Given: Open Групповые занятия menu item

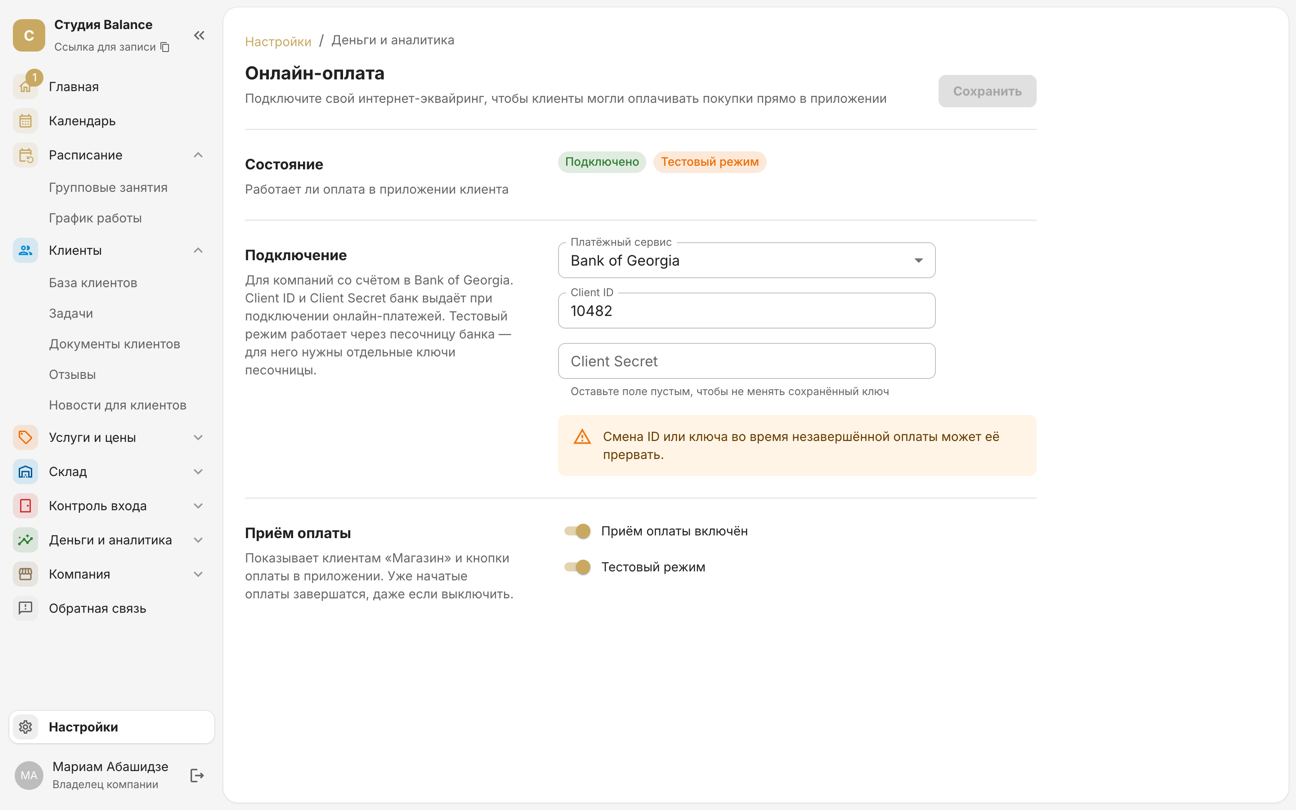Looking at the screenshot, I should 108,187.
